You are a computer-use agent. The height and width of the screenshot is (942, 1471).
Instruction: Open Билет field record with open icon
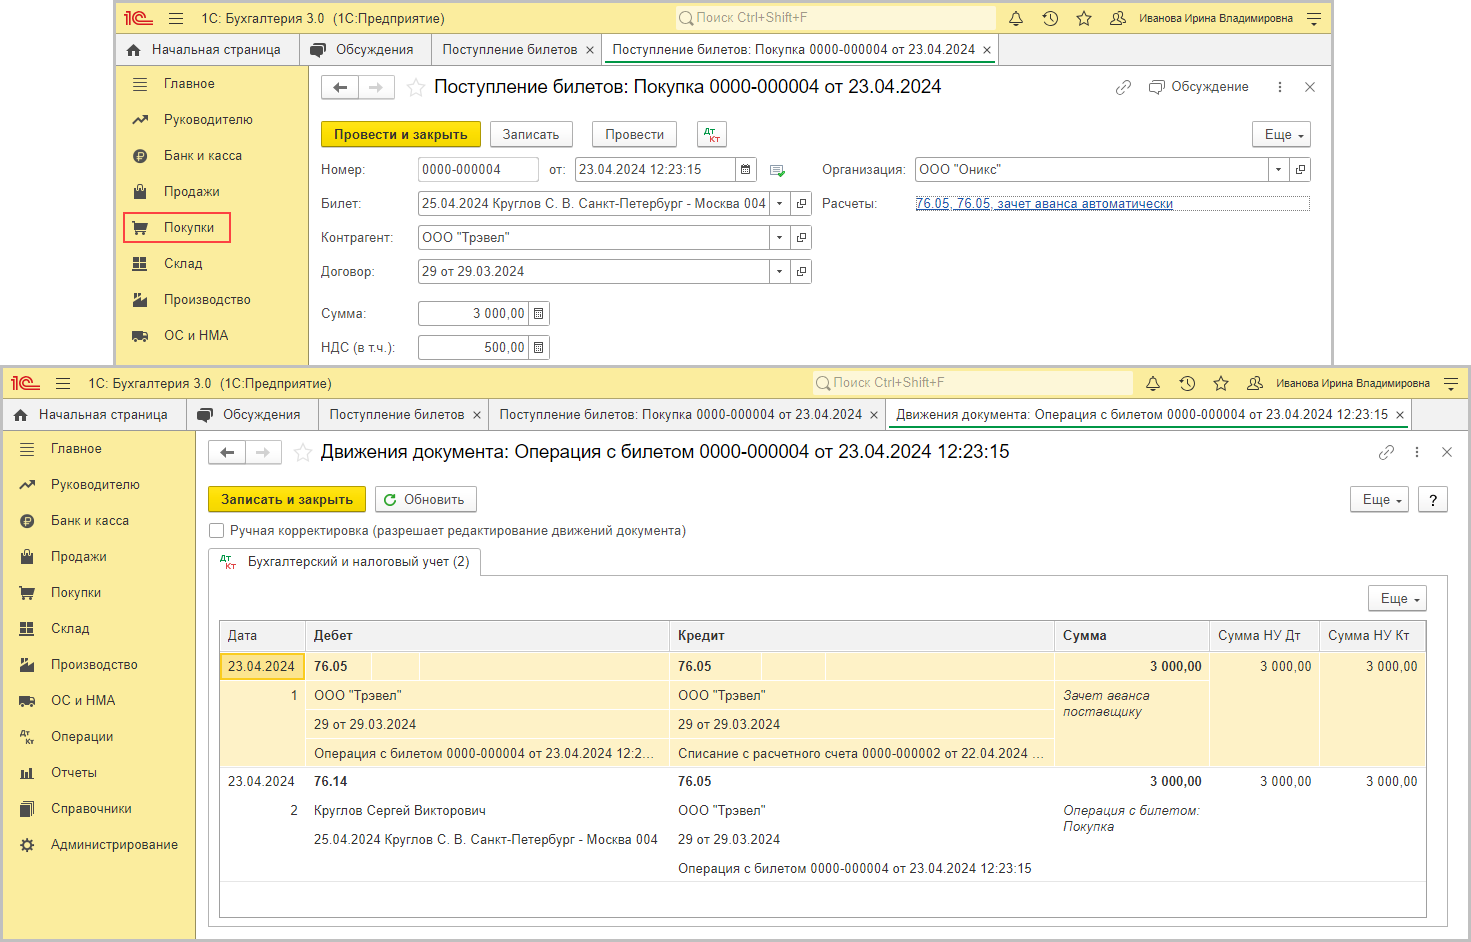tap(801, 204)
